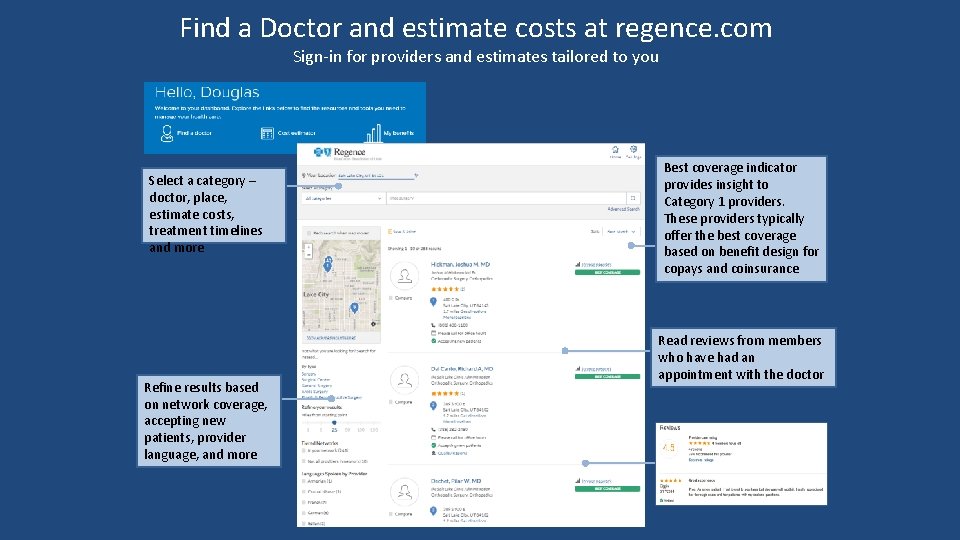This screenshot has height=540, width=960.
Task: Click Hickman's green accepting-patients check icon
Action: [x=433, y=341]
